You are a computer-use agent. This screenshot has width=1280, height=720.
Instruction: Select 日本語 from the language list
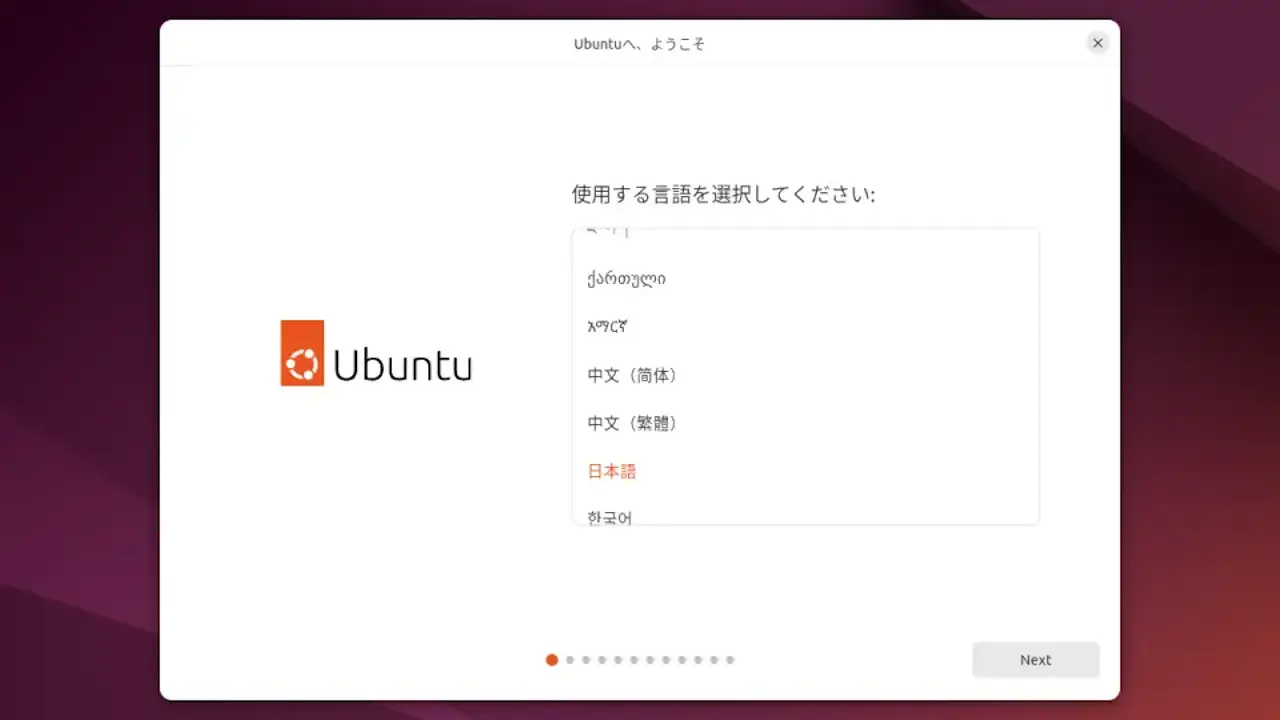(x=611, y=471)
